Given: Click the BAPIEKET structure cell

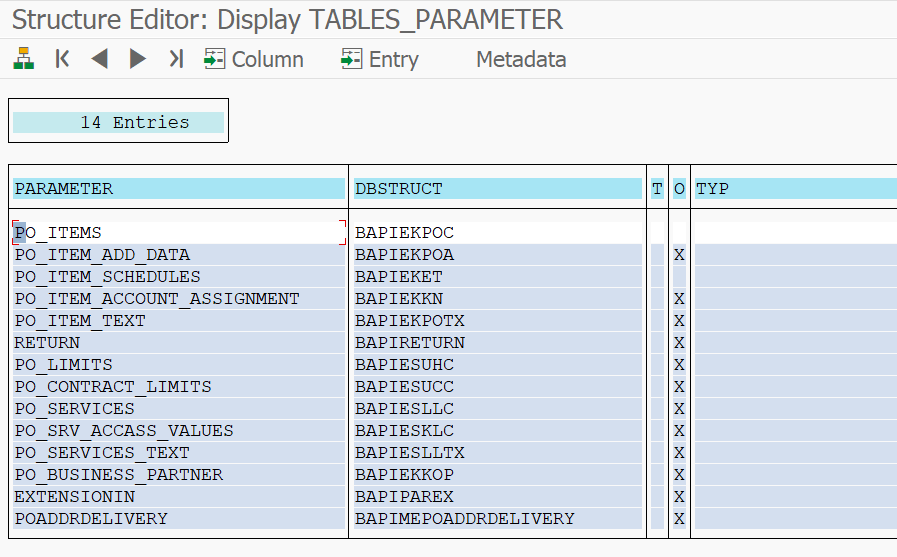Looking at the screenshot, I should click(x=498, y=277).
